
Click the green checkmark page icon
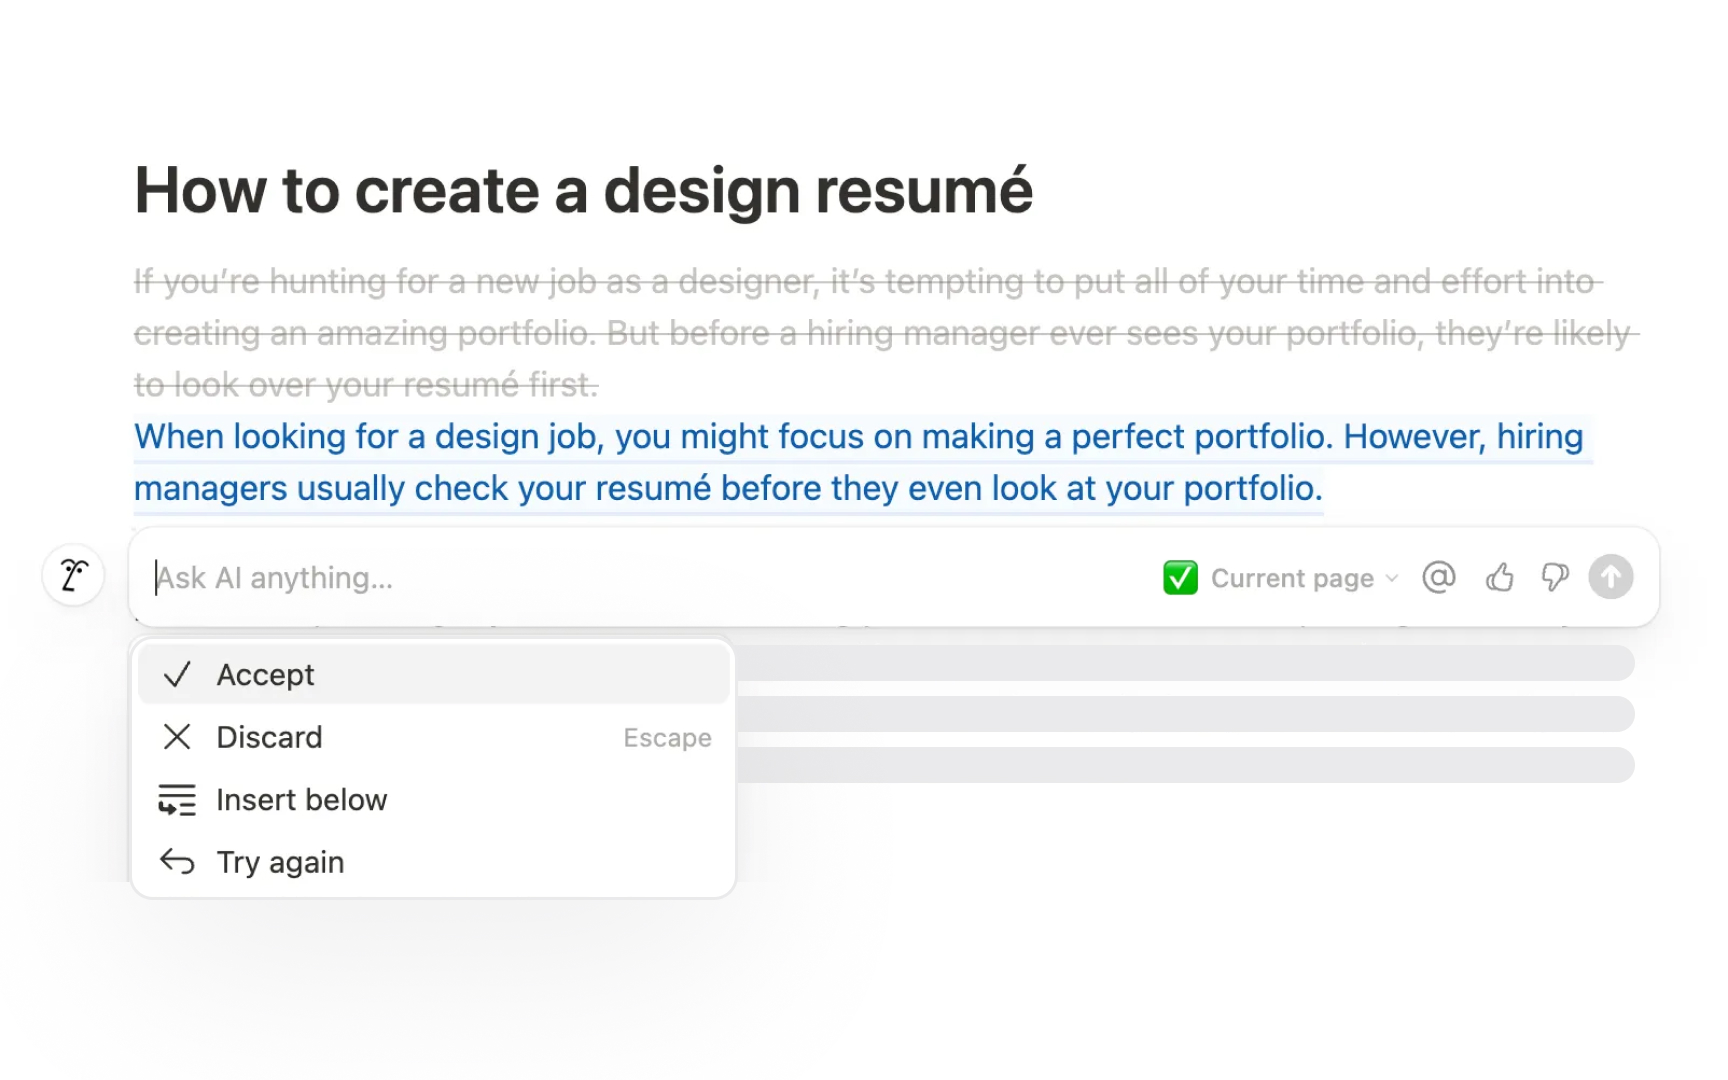1180,578
